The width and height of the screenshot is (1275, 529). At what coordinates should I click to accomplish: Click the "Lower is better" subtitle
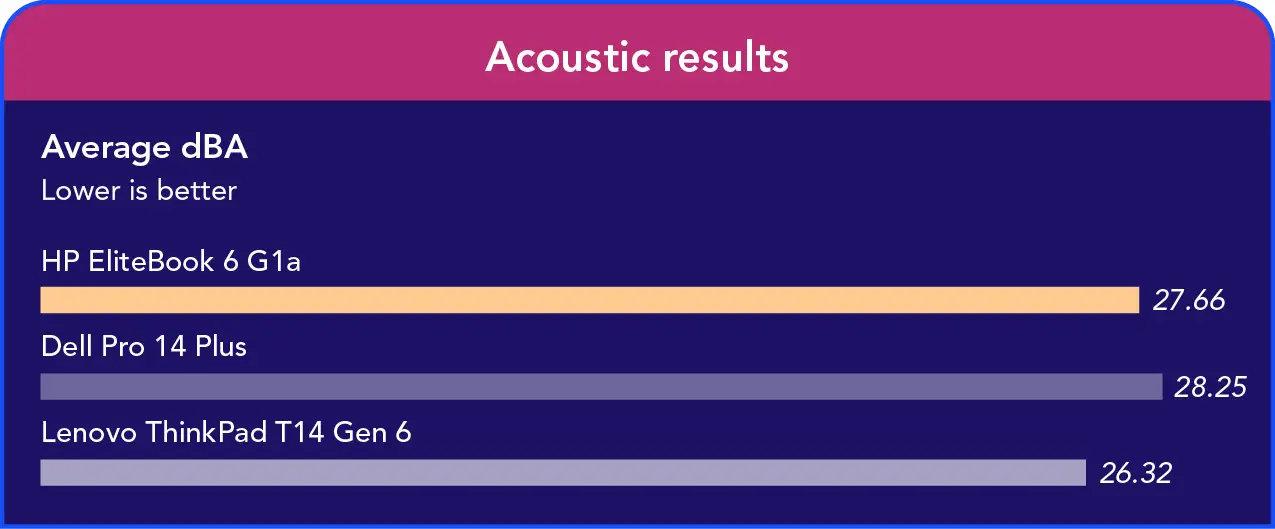[139, 190]
